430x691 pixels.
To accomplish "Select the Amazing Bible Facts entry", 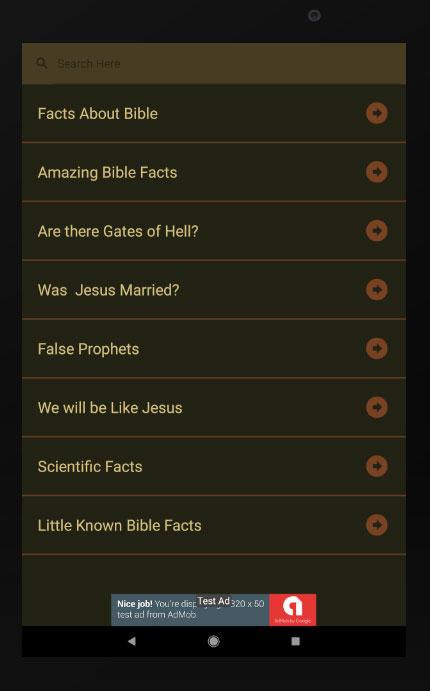I will click(x=214, y=172).
